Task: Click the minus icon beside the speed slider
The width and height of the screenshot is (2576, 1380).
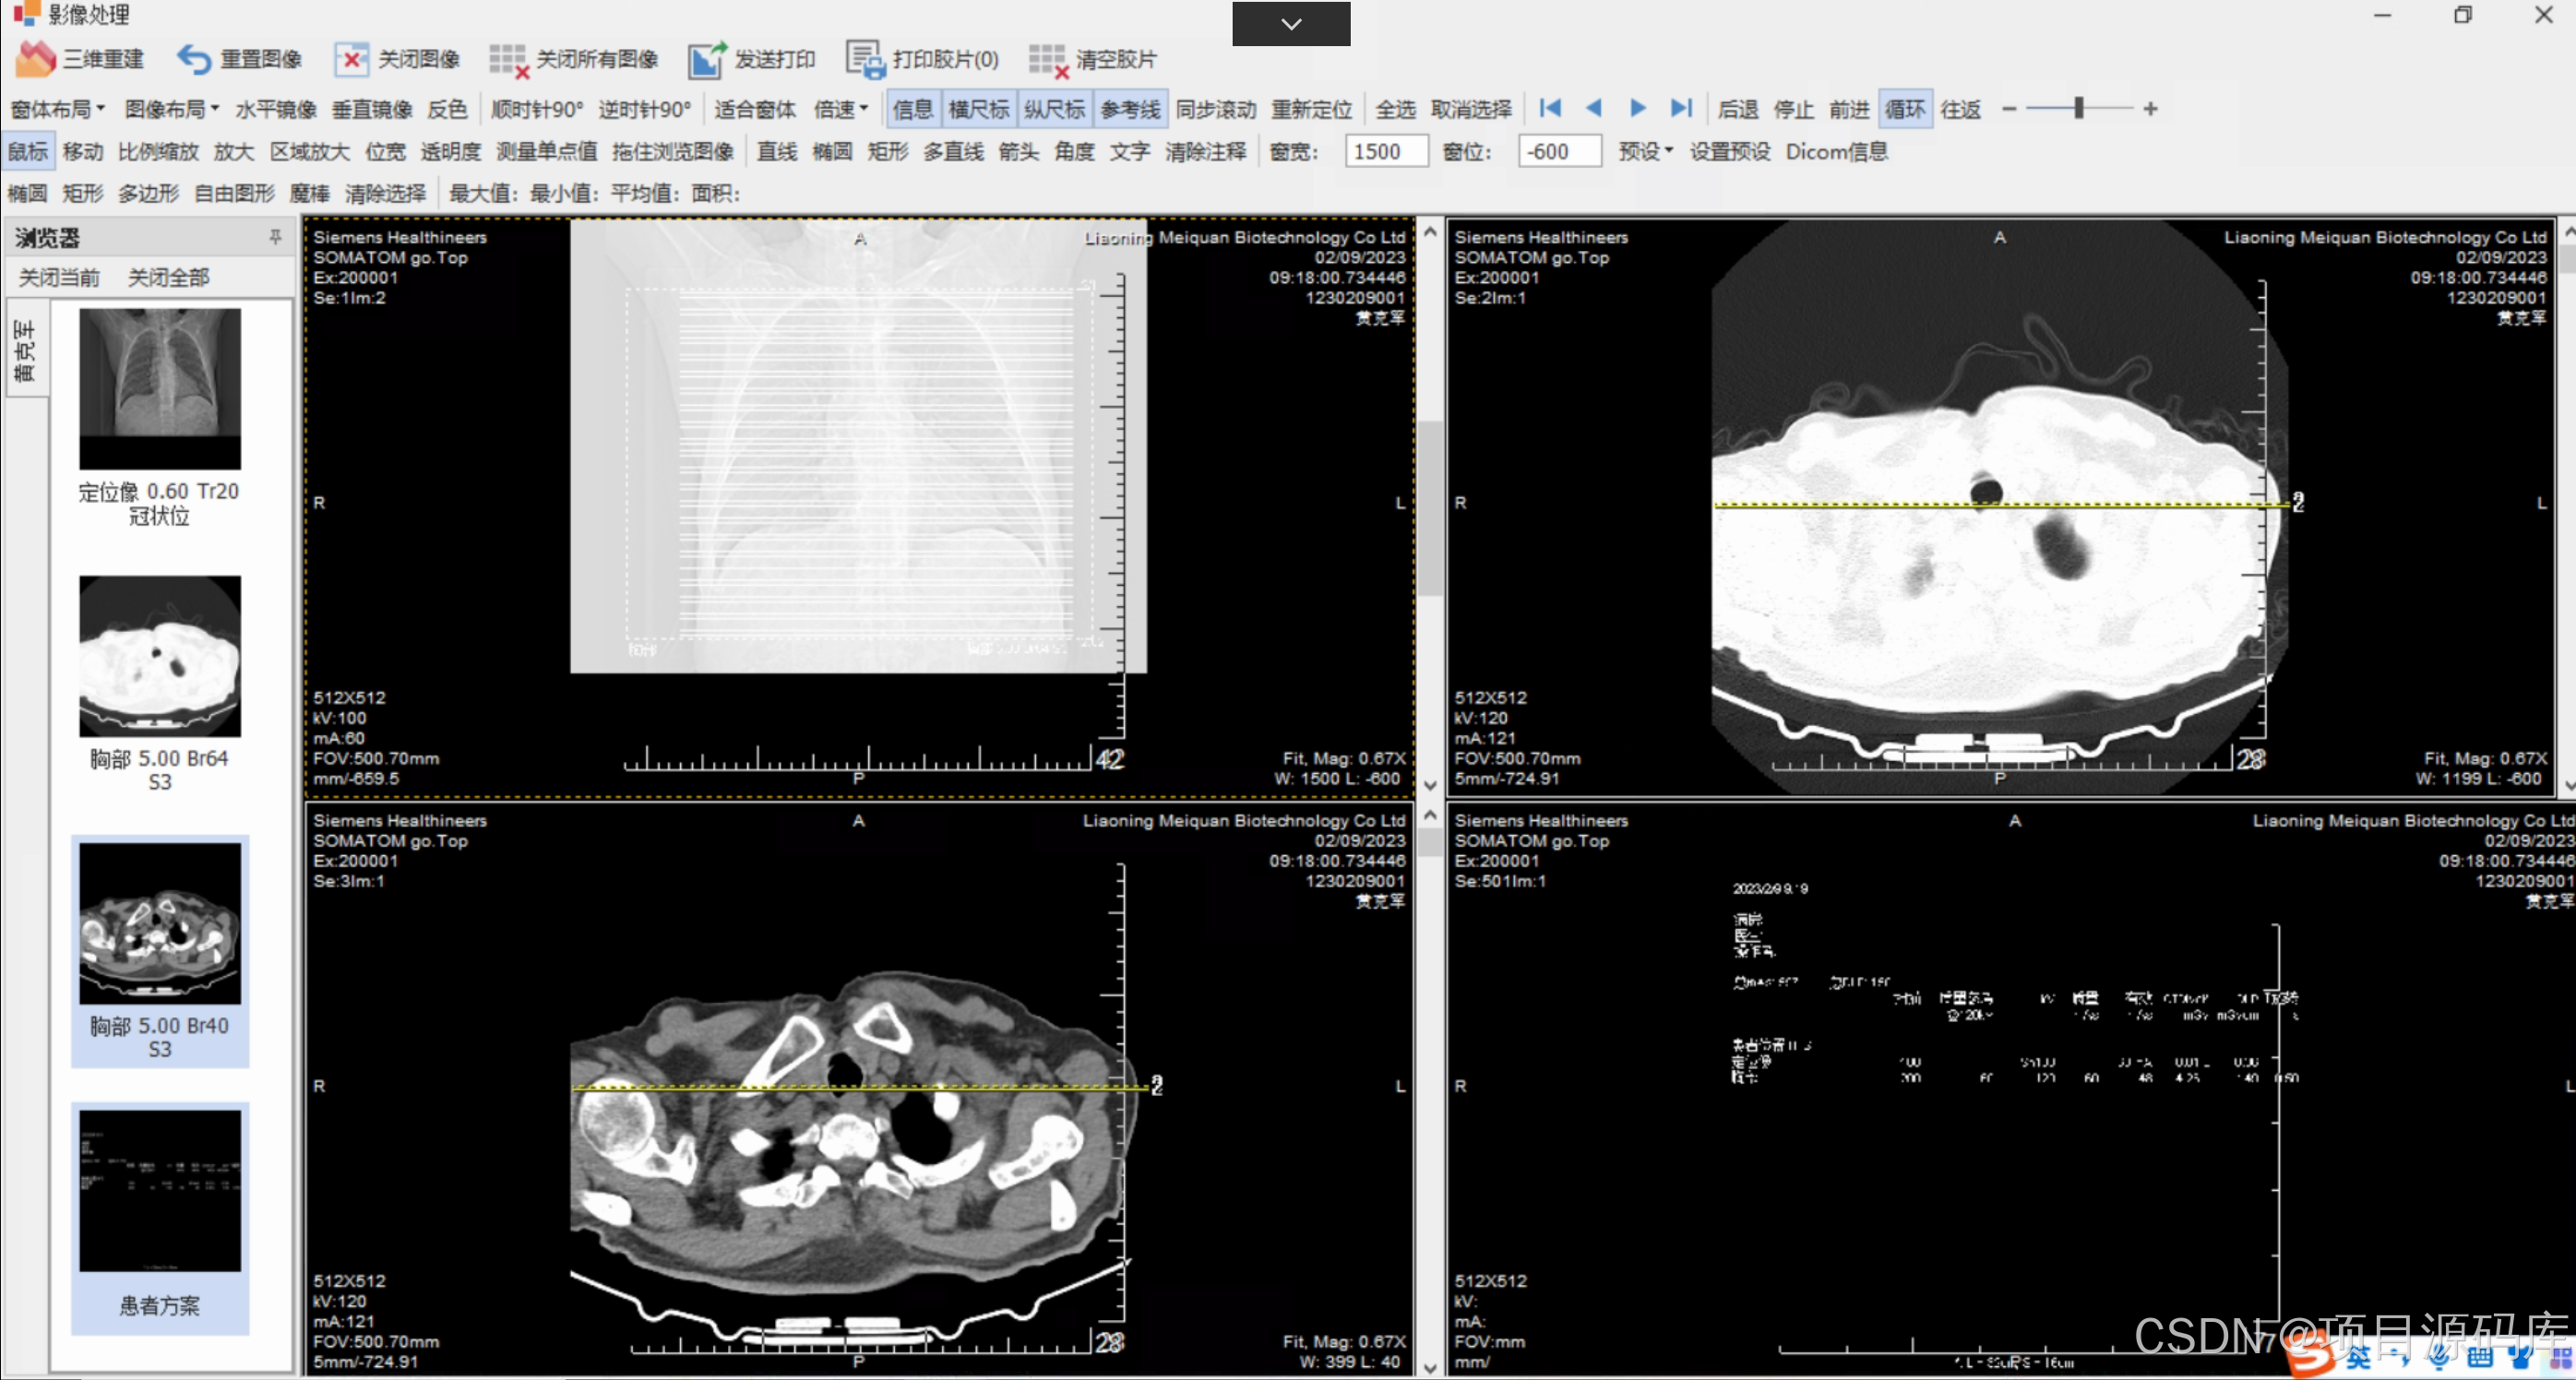Action: click(x=2009, y=108)
